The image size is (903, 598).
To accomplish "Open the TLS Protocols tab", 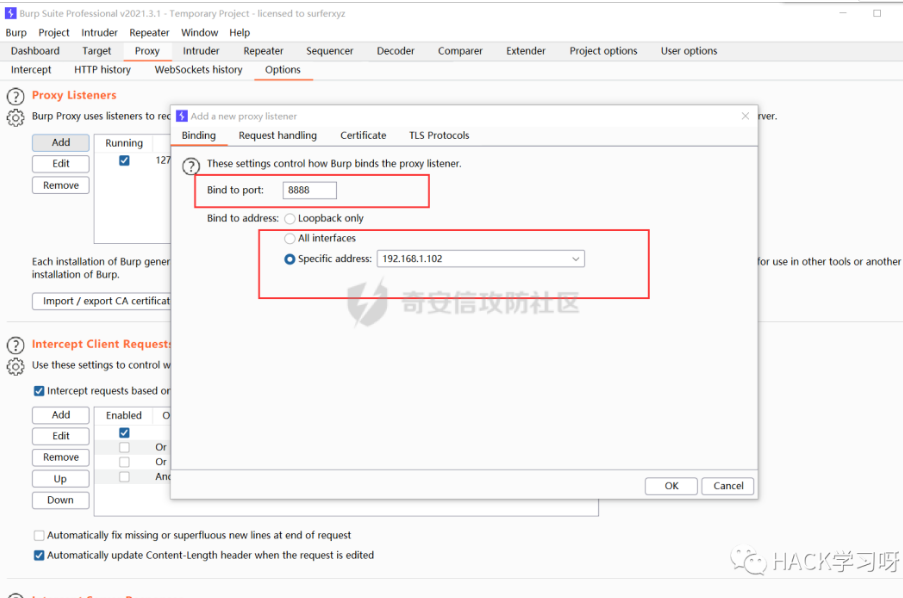I will (439, 135).
